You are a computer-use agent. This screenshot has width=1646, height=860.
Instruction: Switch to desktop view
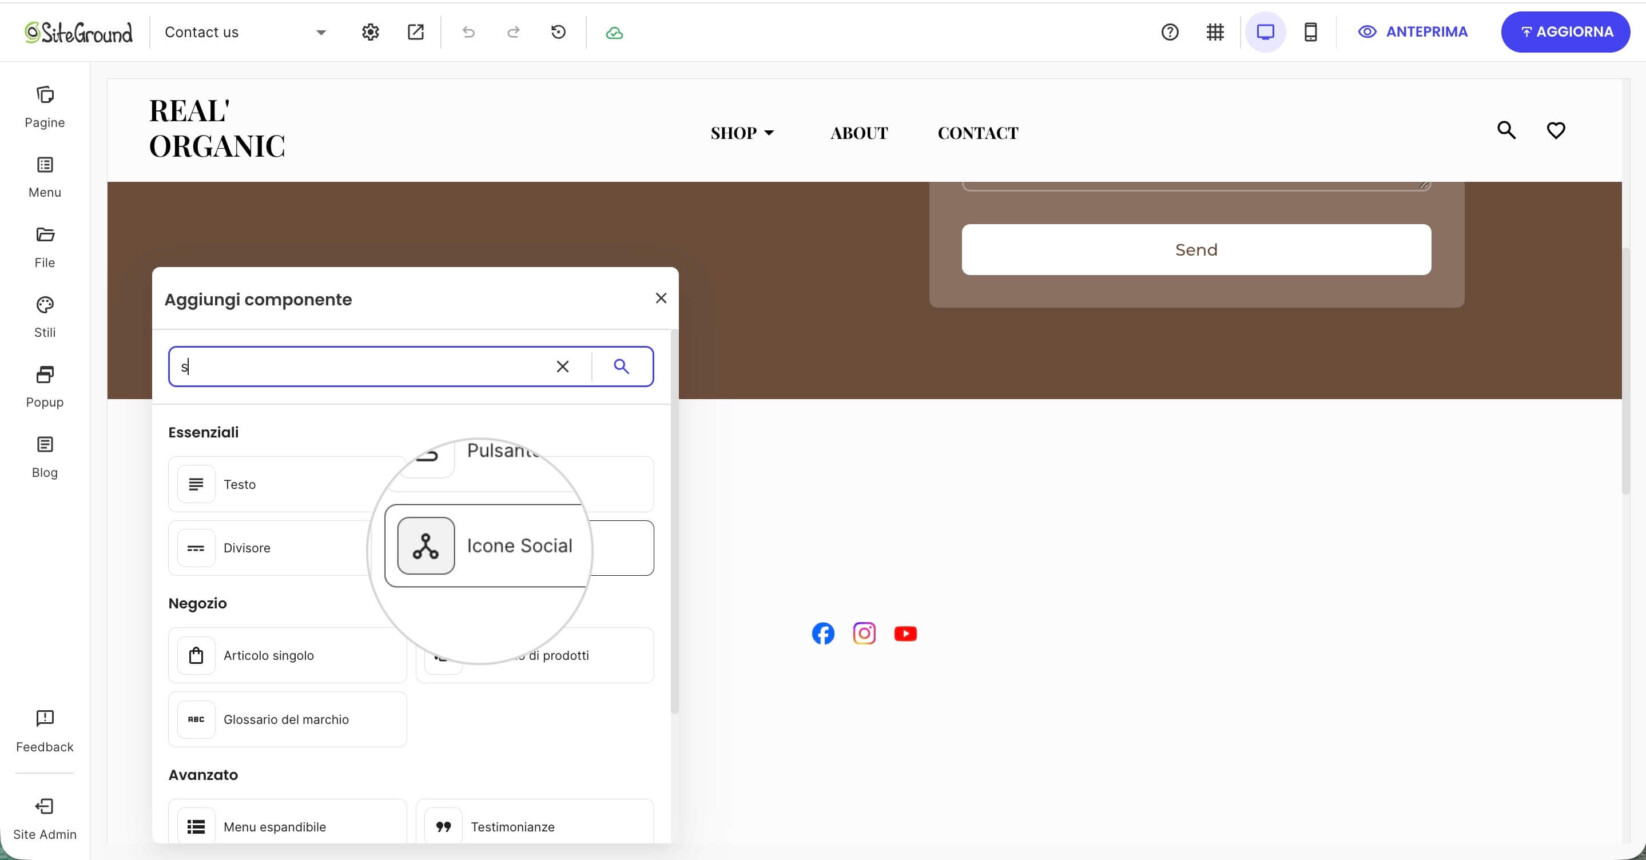(1266, 32)
